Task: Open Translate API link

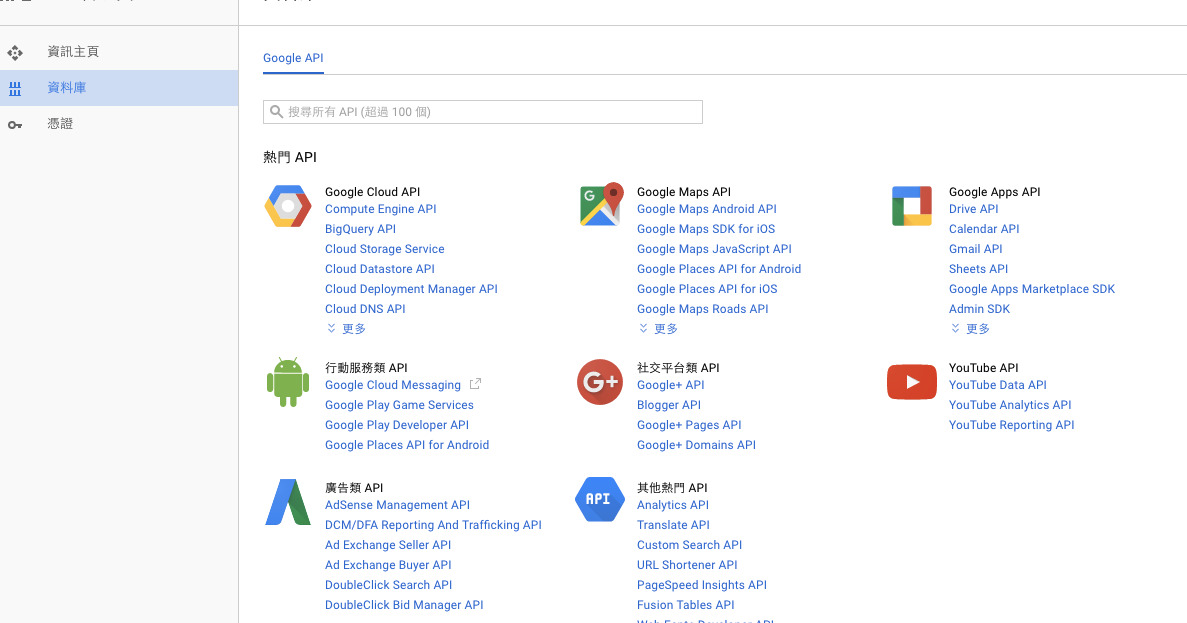Action: [x=673, y=525]
